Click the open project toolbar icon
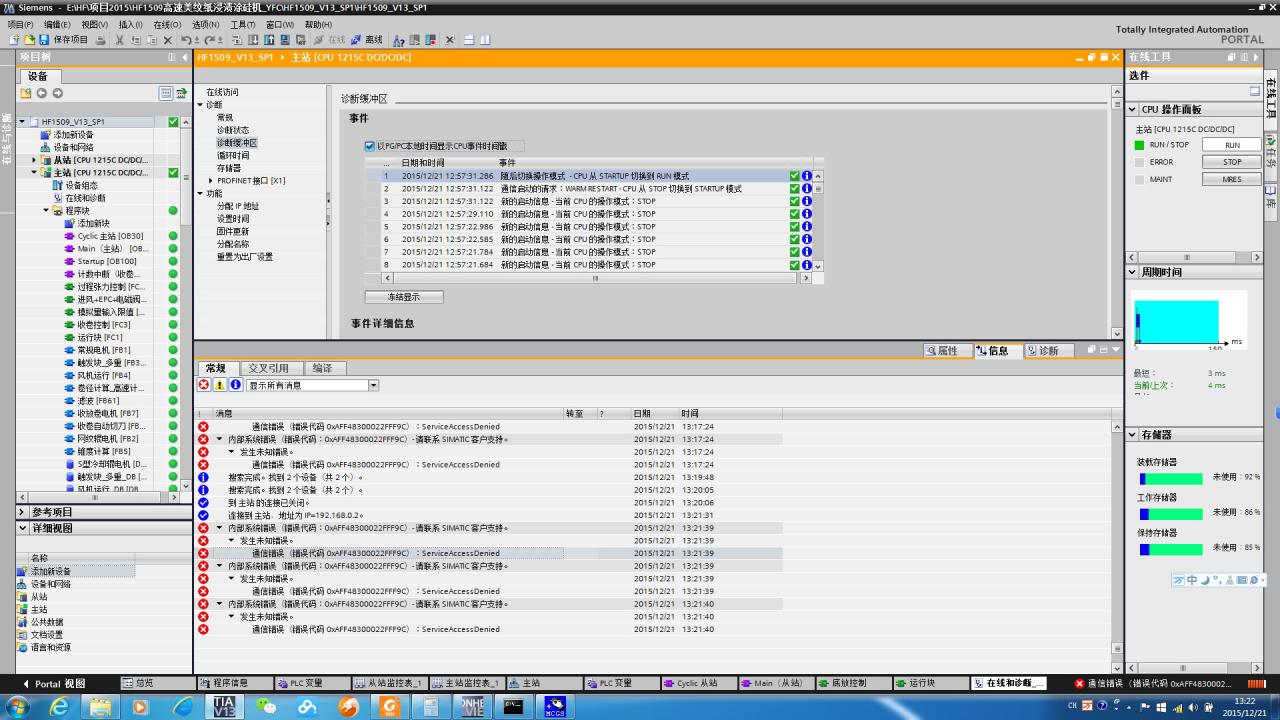The image size is (1280, 720). pyautogui.click(x=28, y=40)
